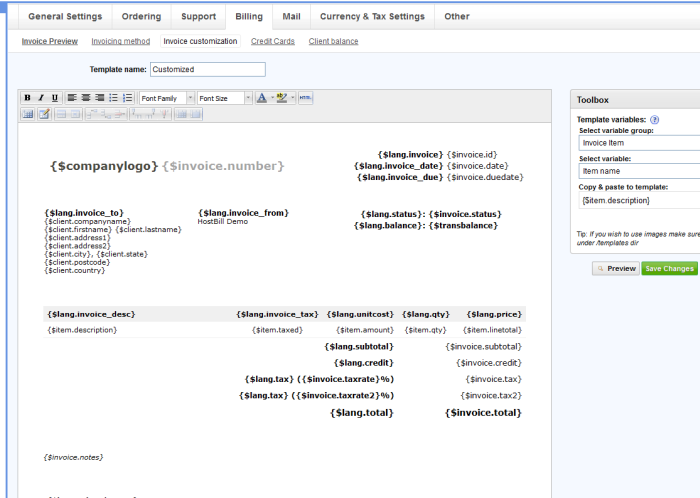Click the delete row icon
This screenshot has height=498, width=700.
pyautogui.click(x=120, y=114)
